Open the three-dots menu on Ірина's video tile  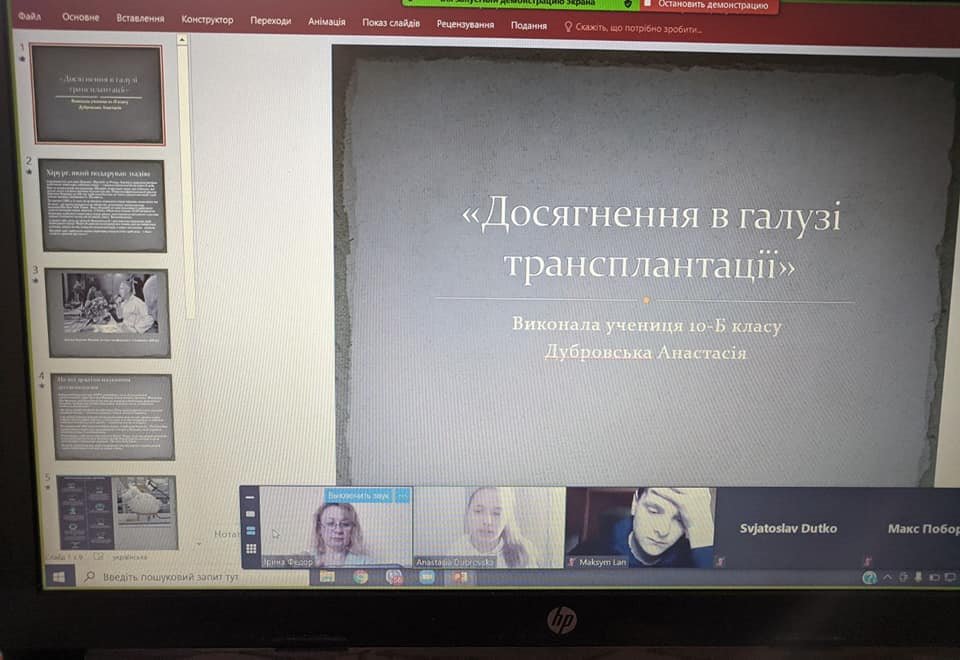[x=403, y=495]
